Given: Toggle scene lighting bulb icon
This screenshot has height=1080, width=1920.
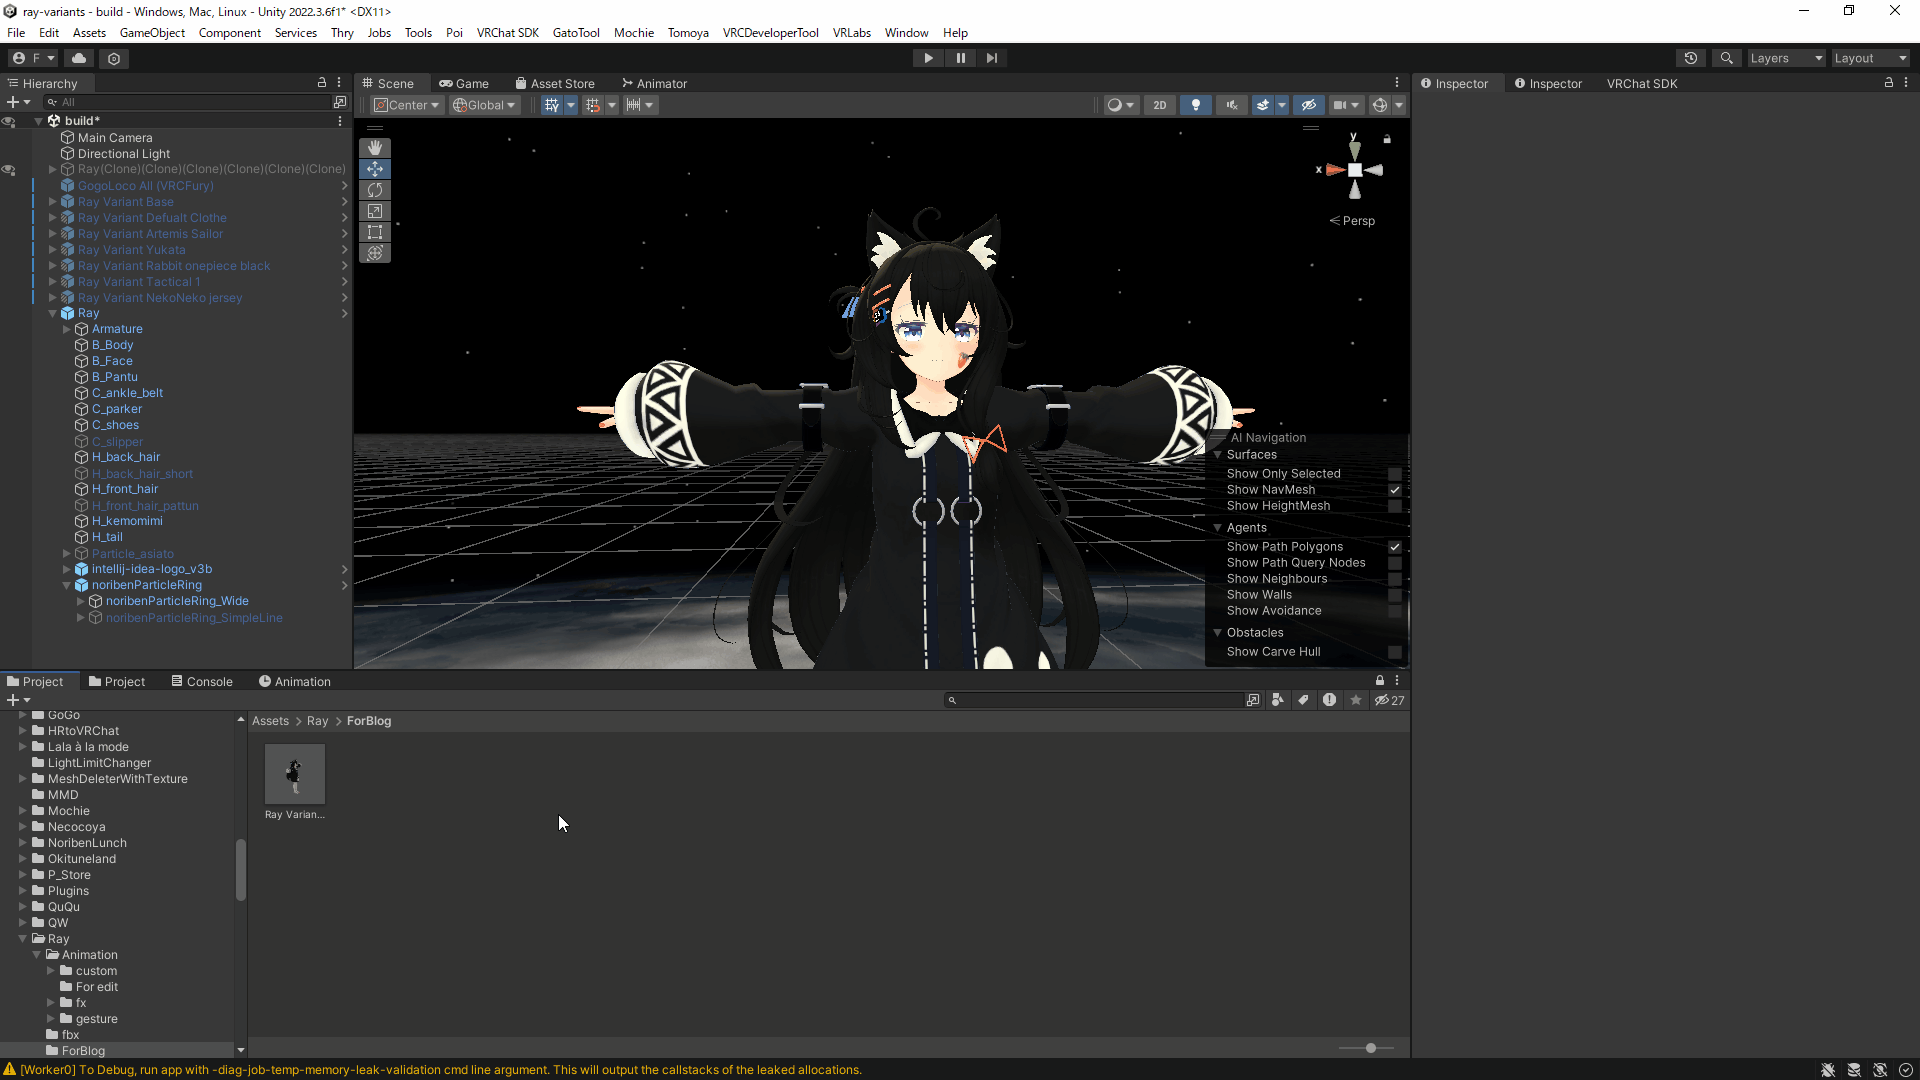Looking at the screenshot, I should (1195, 105).
